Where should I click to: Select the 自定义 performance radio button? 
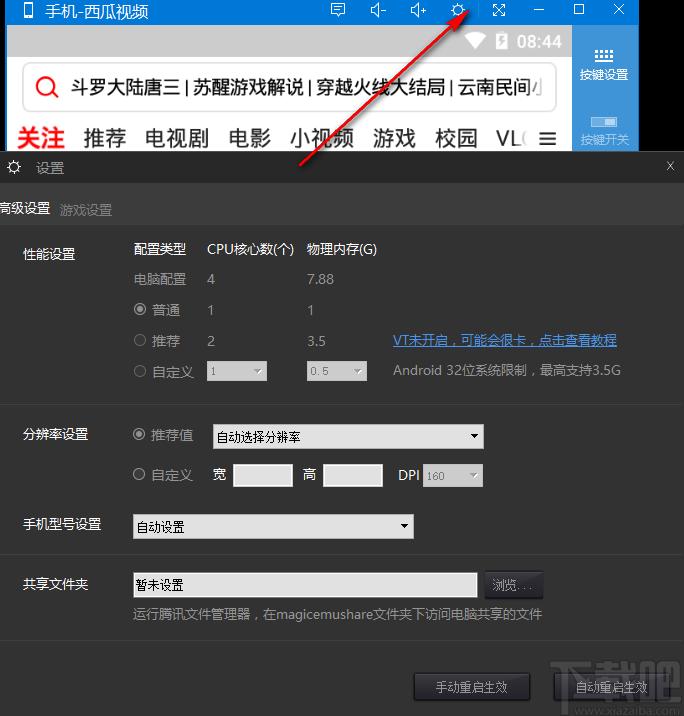click(140, 371)
